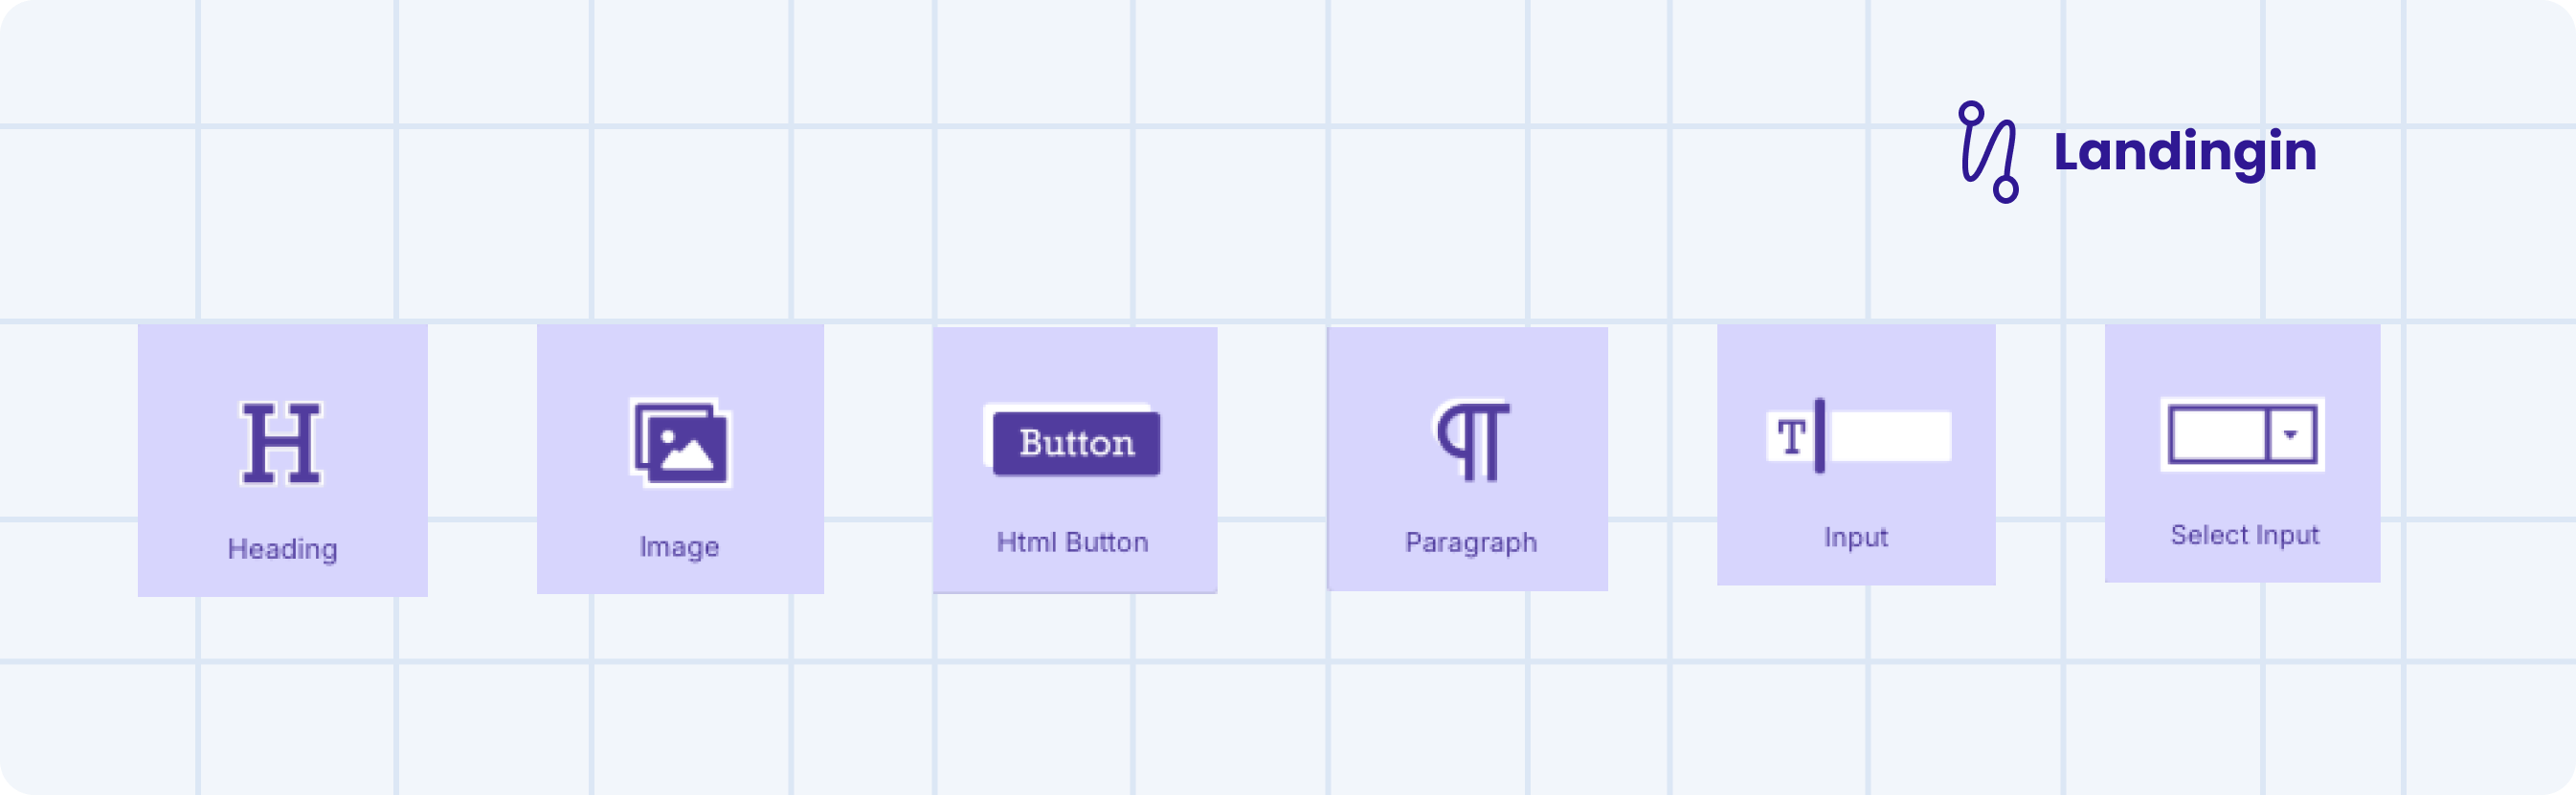The height and width of the screenshot is (795, 2576).
Task: Click the mountain picture inside Image icon
Action: pos(687,450)
